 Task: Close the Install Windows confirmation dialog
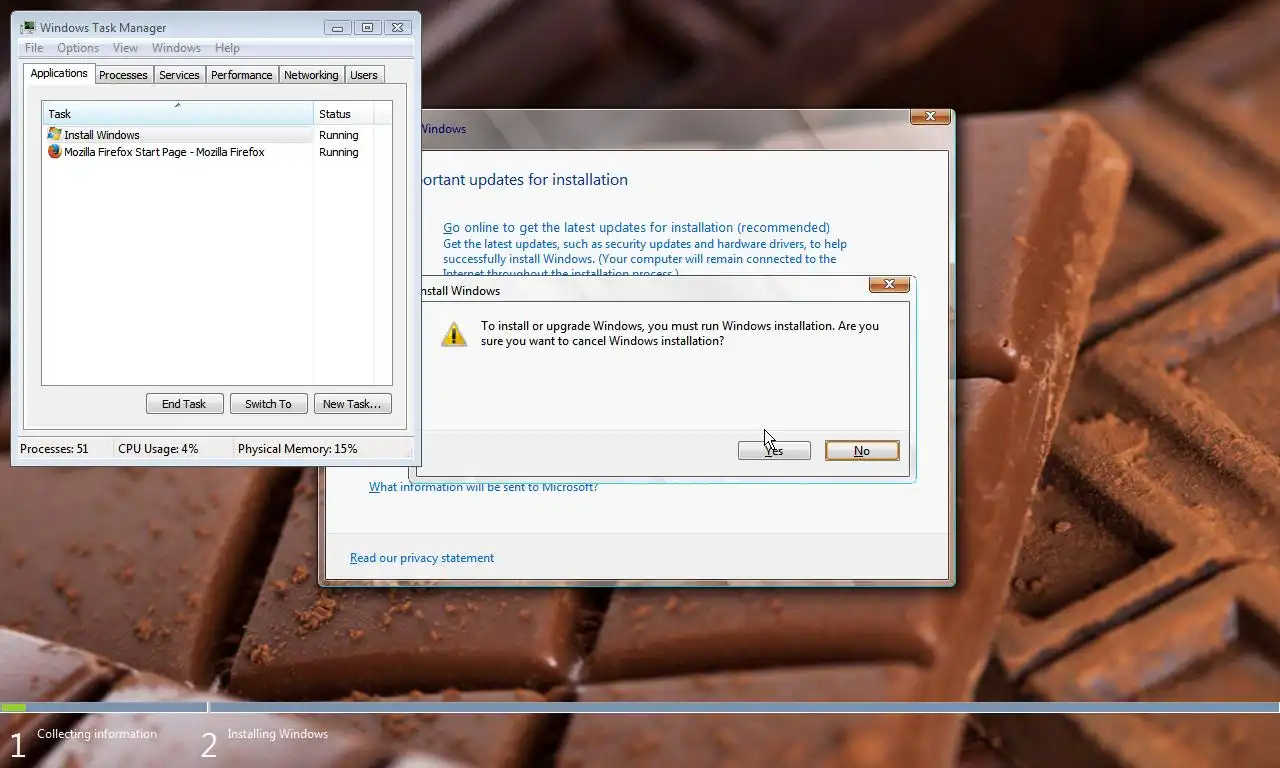click(x=889, y=285)
